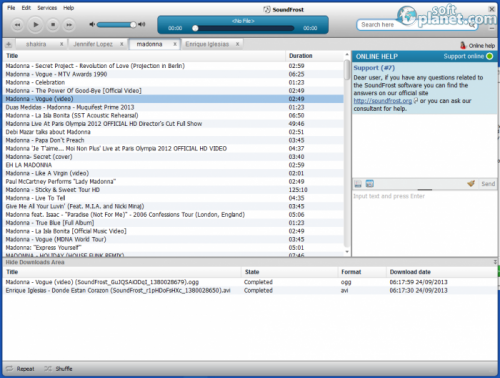The image size is (500, 378).
Task: Switch to the shakira tab
Action: [36, 44]
